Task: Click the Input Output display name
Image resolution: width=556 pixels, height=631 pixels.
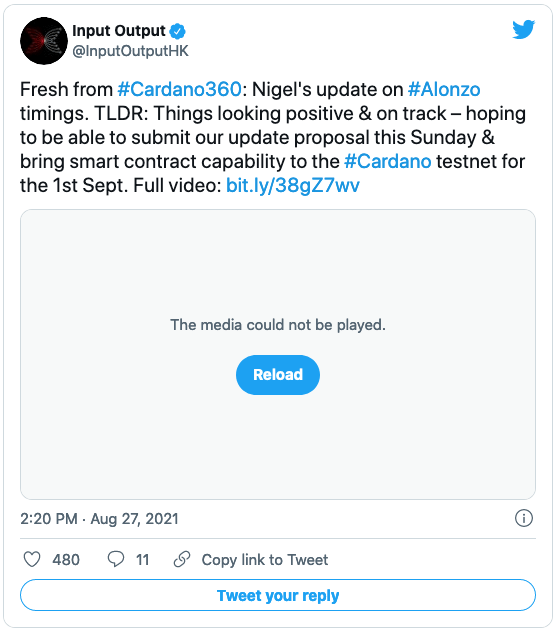Action: (119, 31)
